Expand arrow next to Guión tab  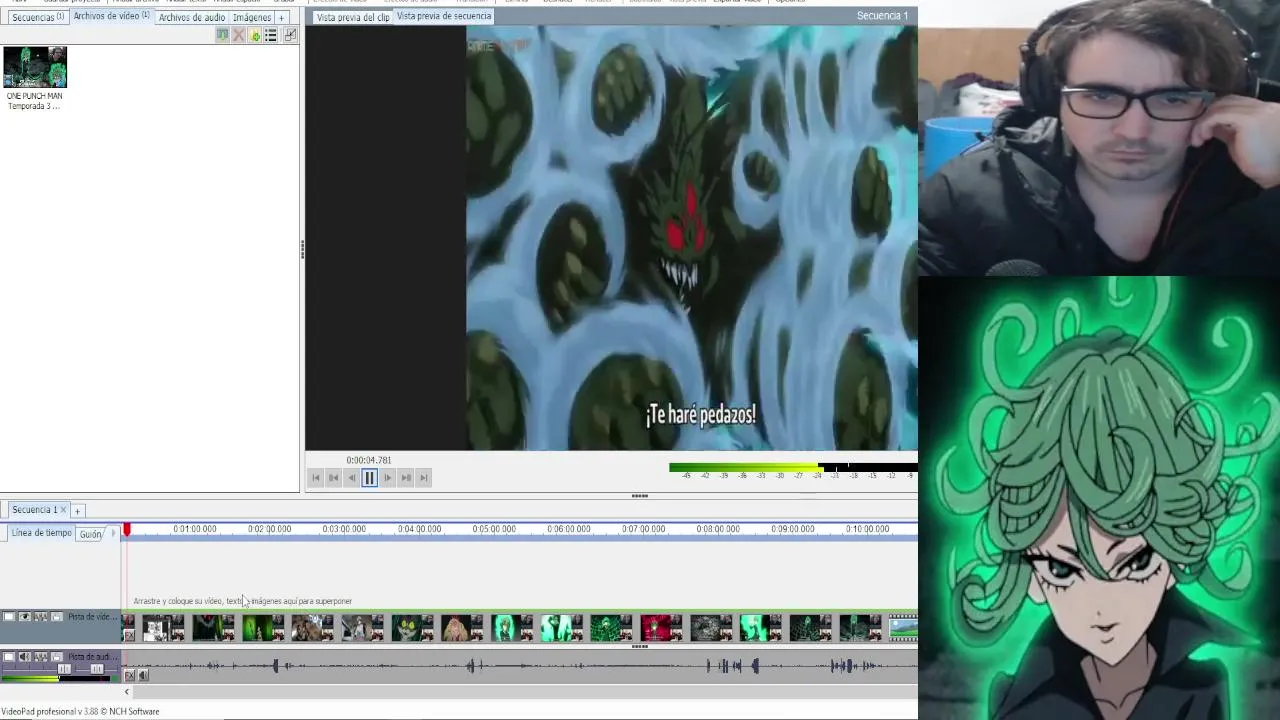(113, 533)
